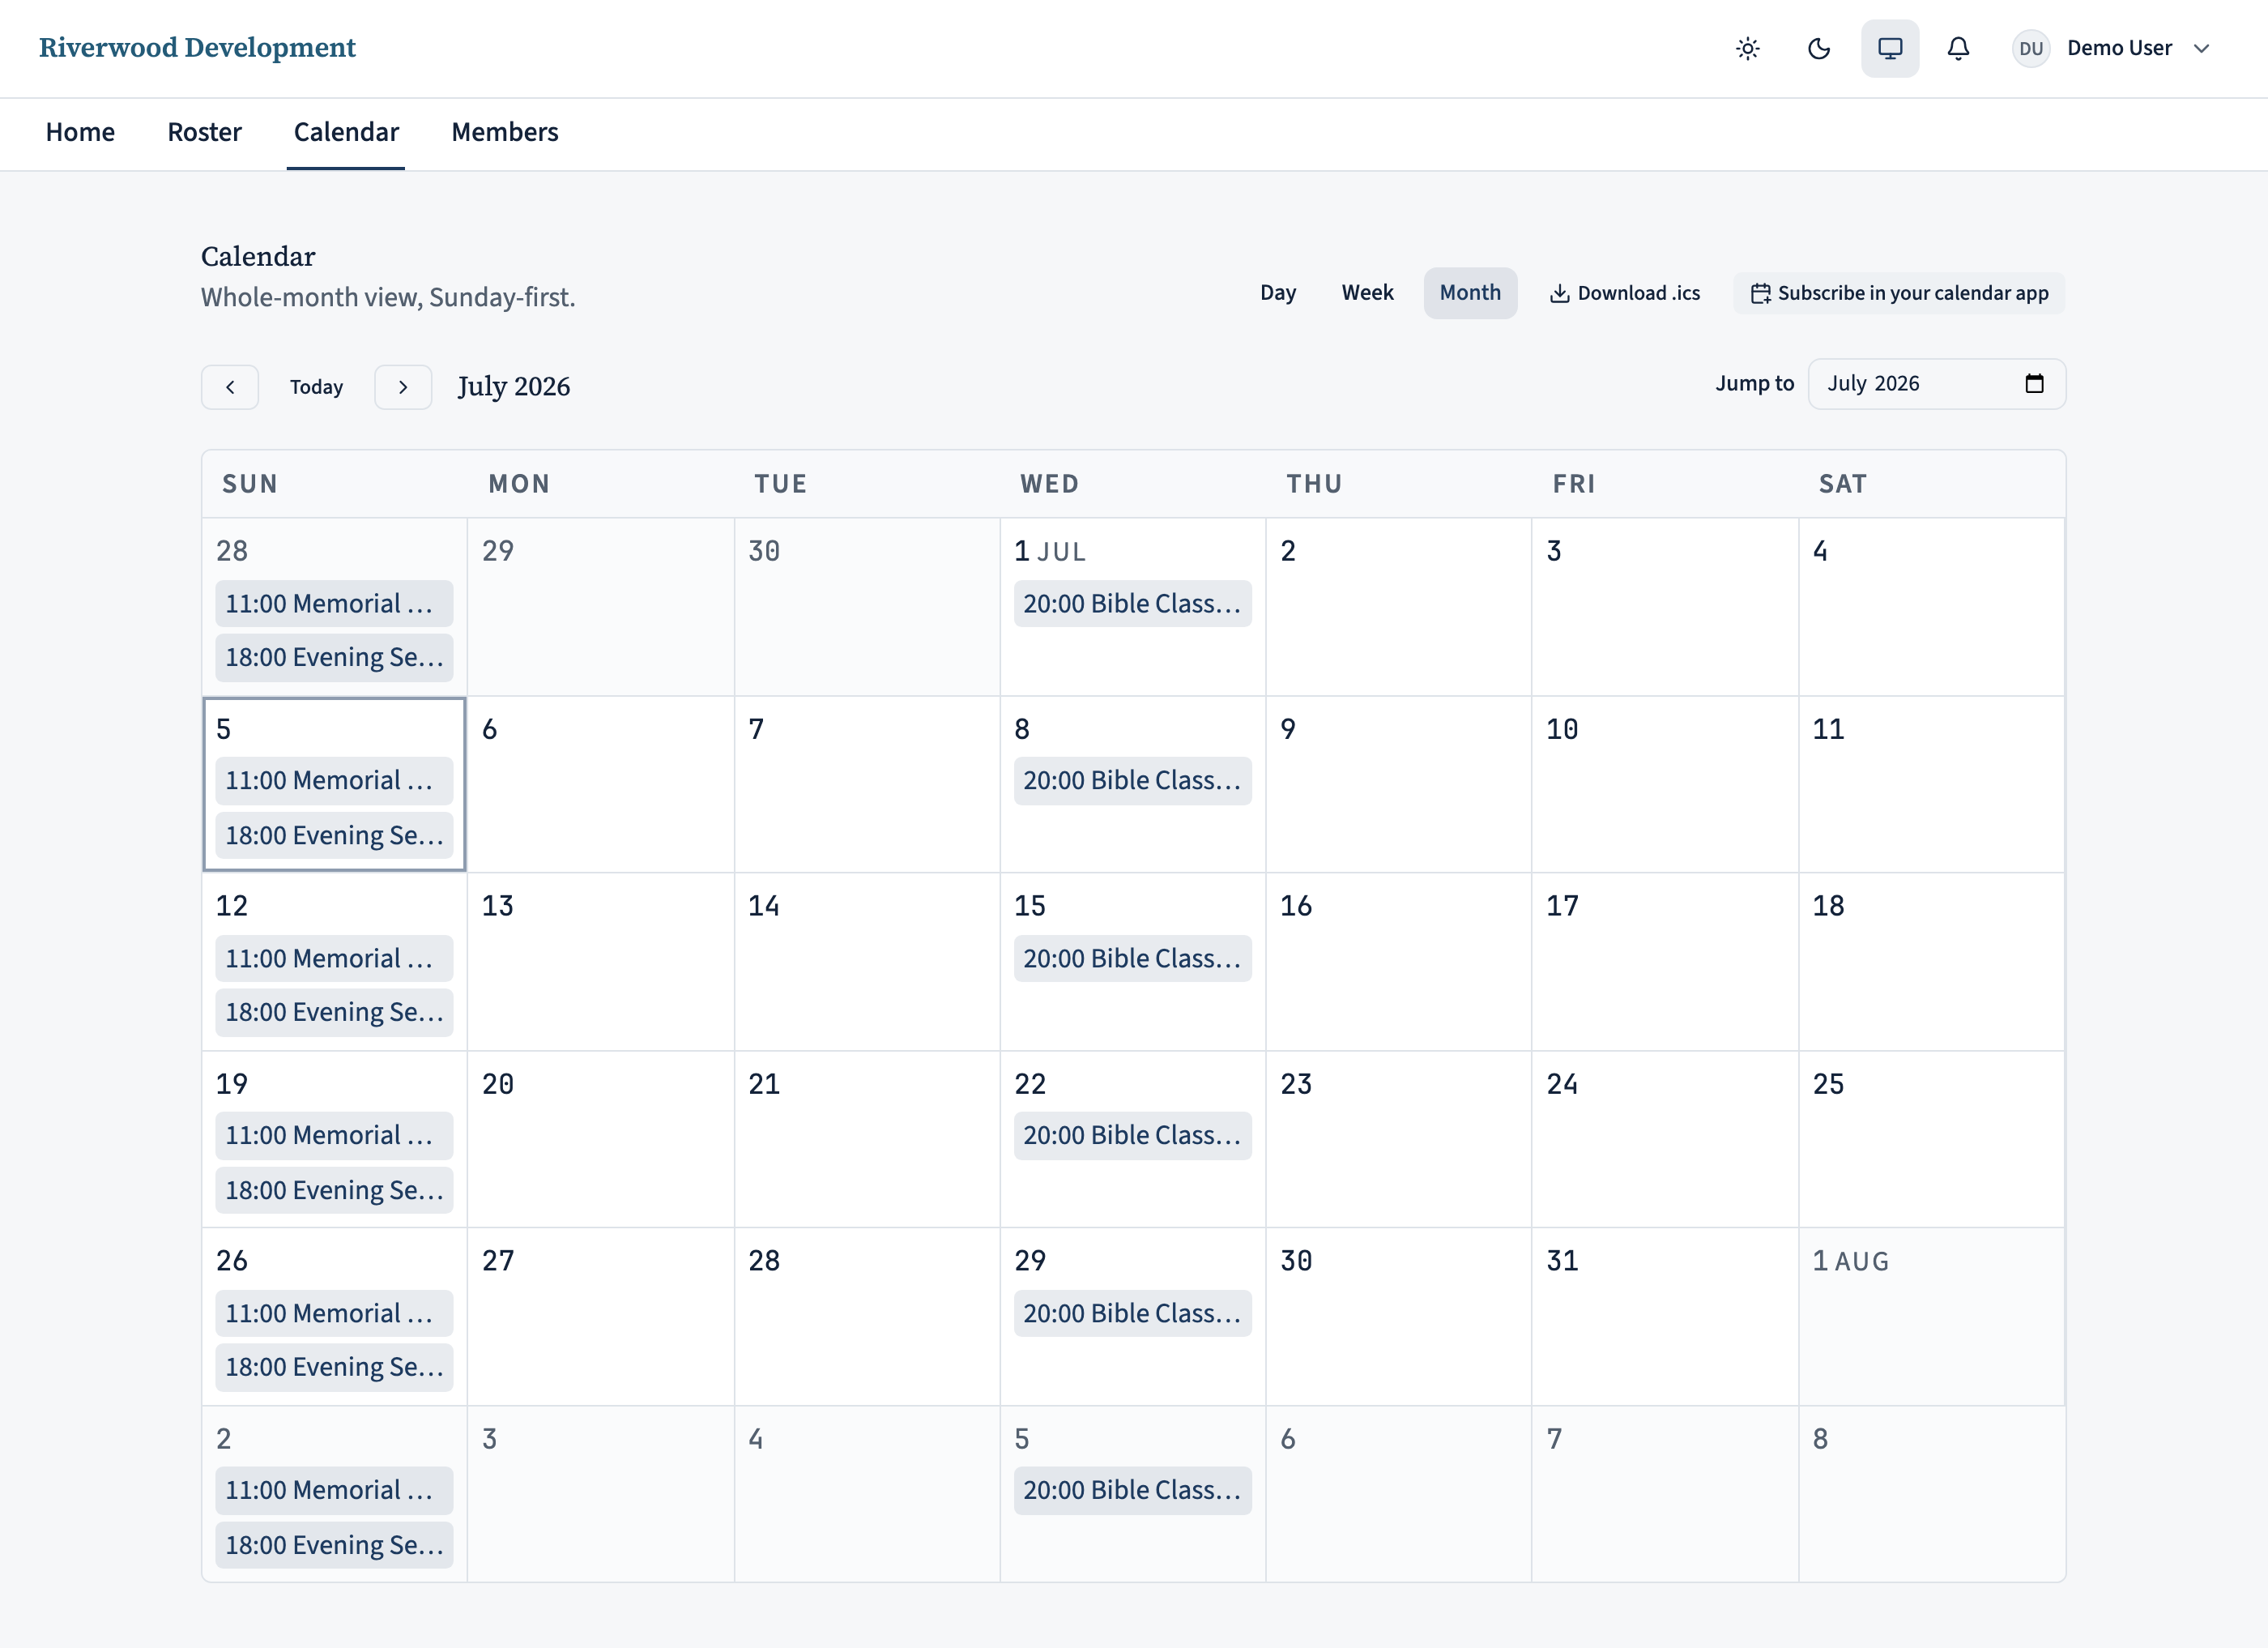Click Riverwood Development logo link
Screen dimensions: 2268x1648
tap(197, 48)
